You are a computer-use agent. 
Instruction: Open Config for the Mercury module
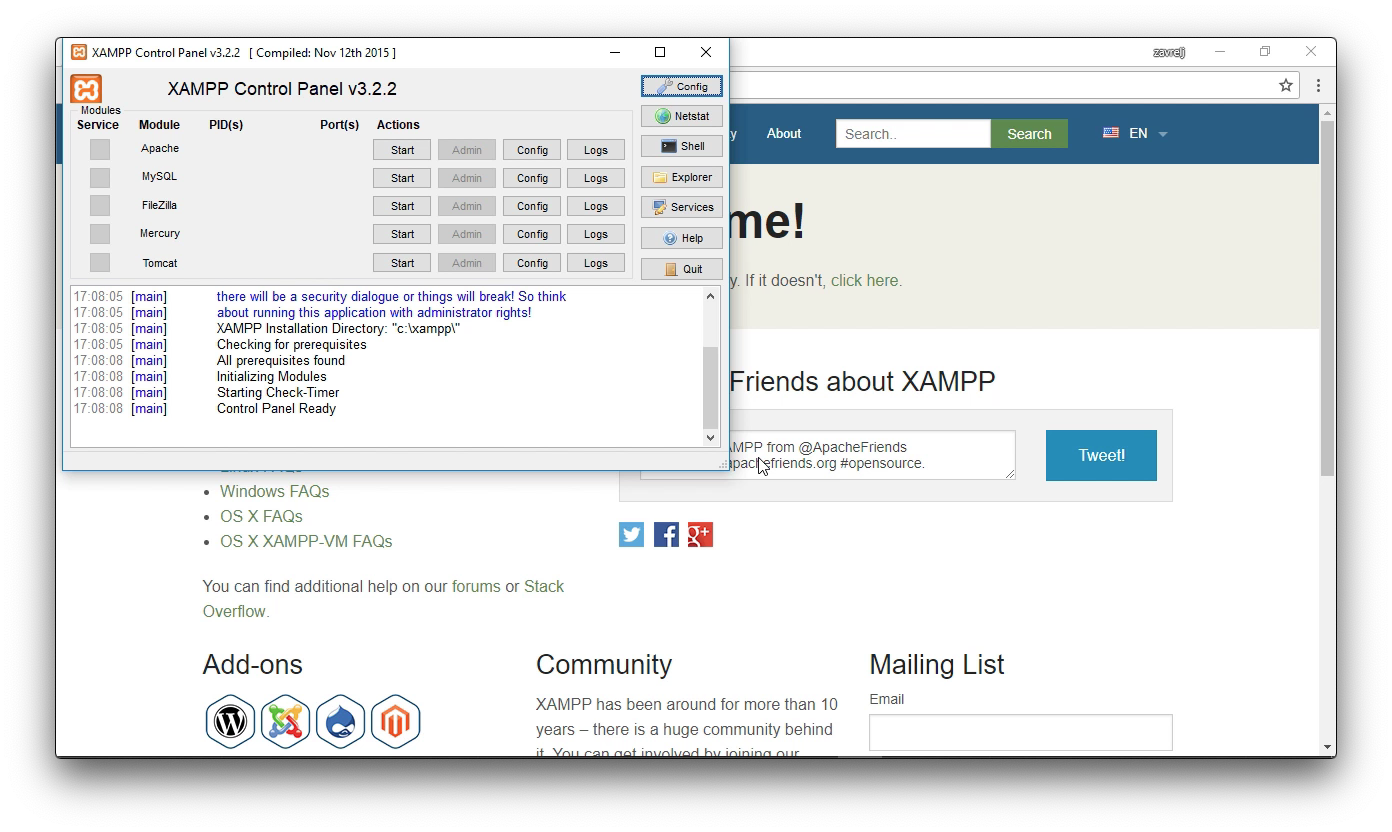coord(532,234)
